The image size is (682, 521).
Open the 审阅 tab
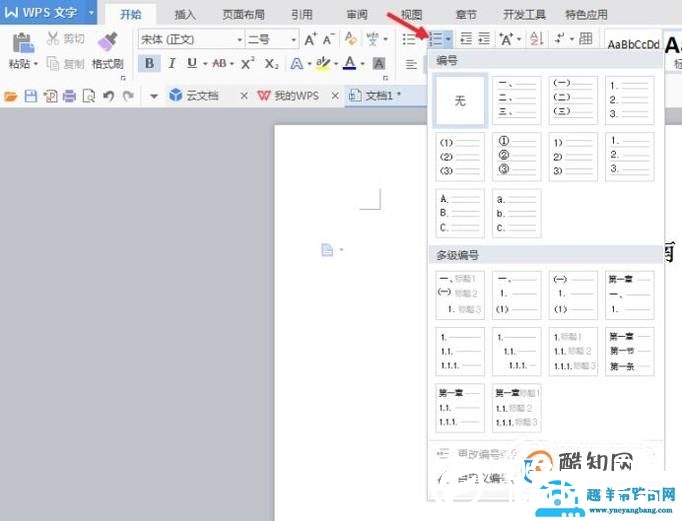pyautogui.click(x=357, y=15)
